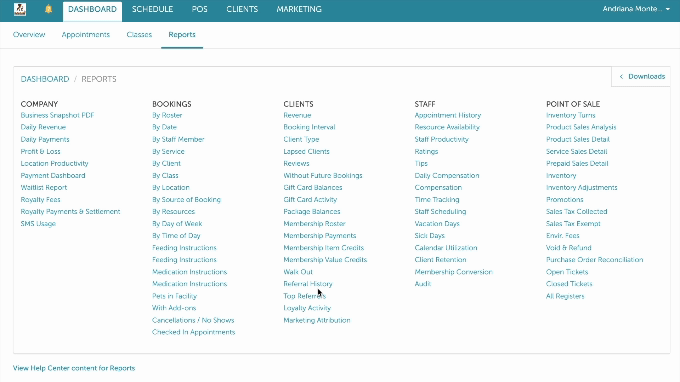Open bookings By Roster report
680x382 pixels.
[167, 115]
